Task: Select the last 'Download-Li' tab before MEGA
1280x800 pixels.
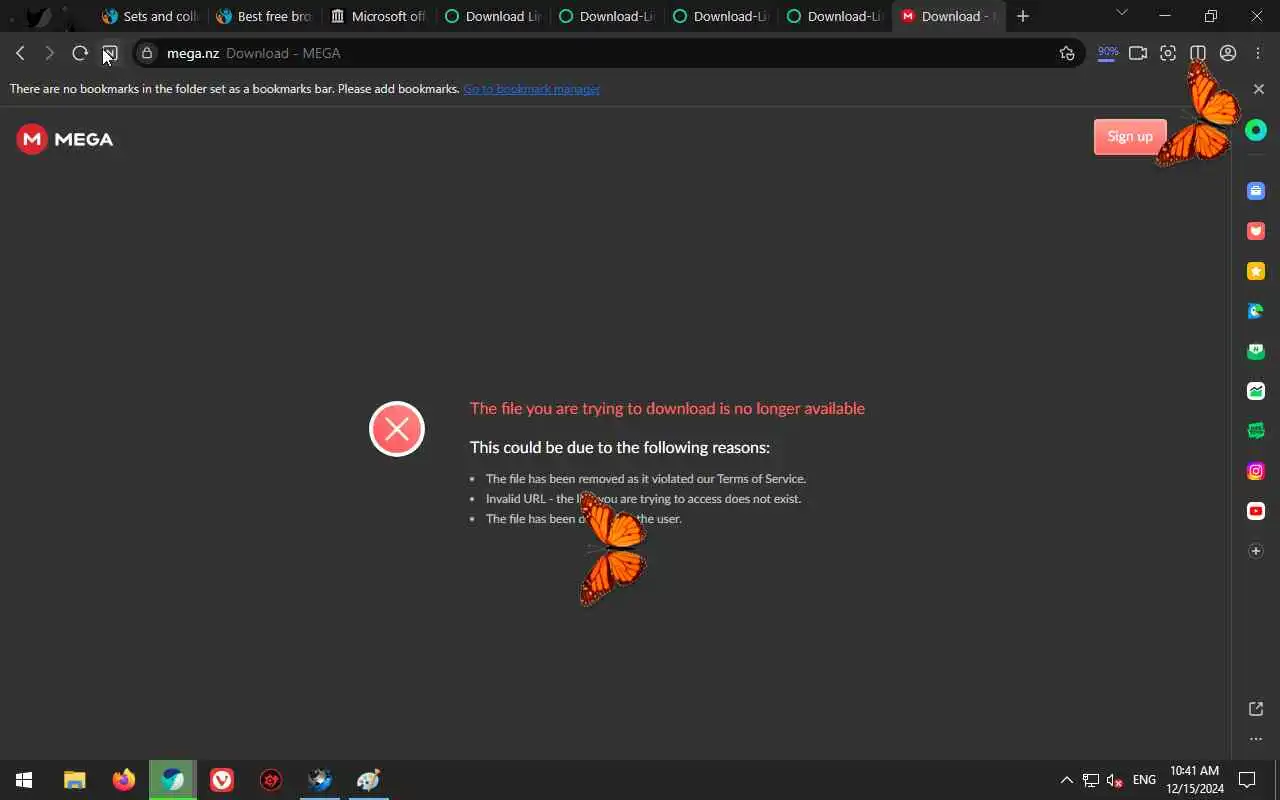Action: click(x=834, y=16)
